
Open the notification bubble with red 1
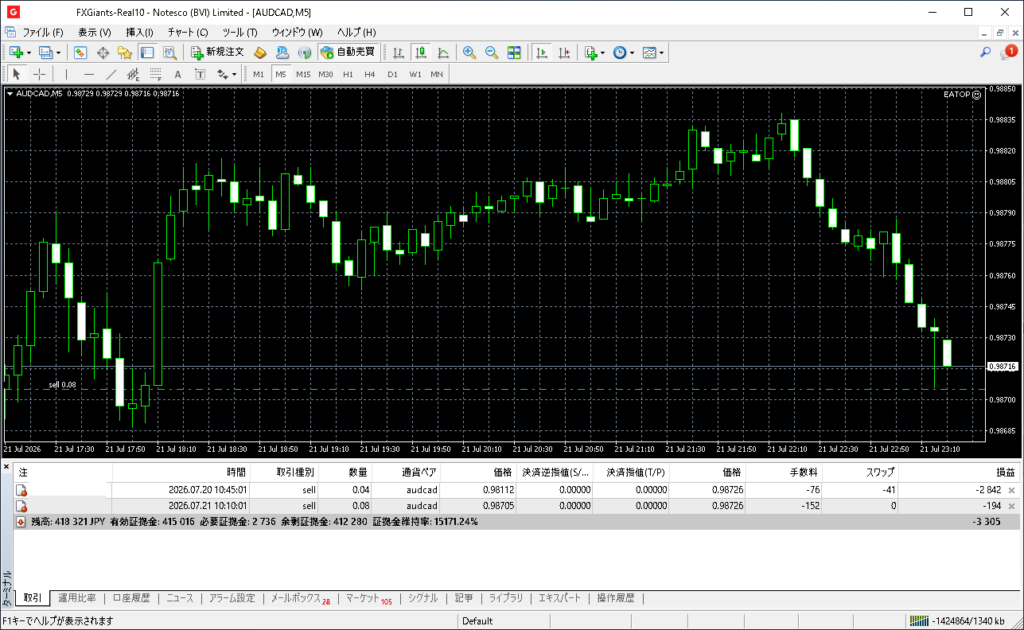tap(1009, 52)
